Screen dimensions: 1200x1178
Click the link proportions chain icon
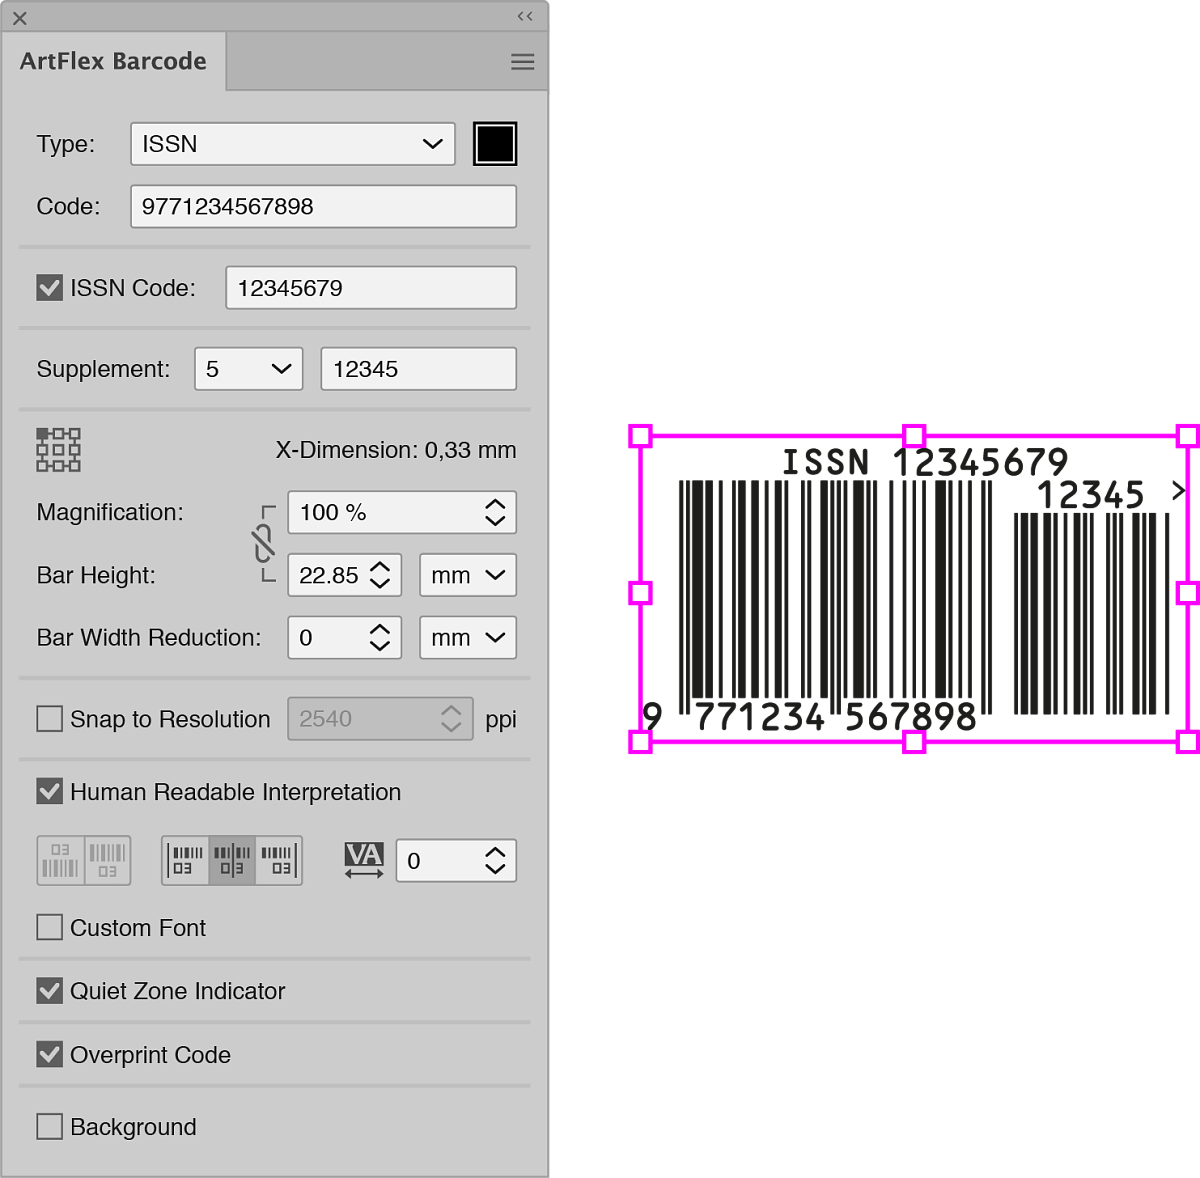tap(264, 544)
